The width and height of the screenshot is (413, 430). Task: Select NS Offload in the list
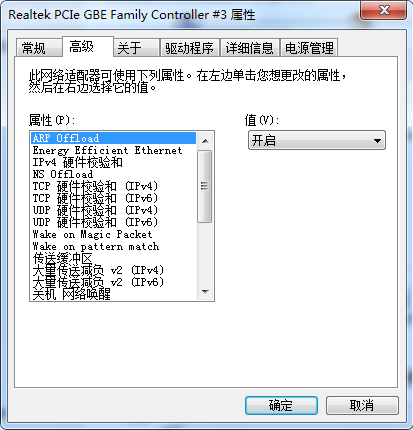tap(113, 174)
